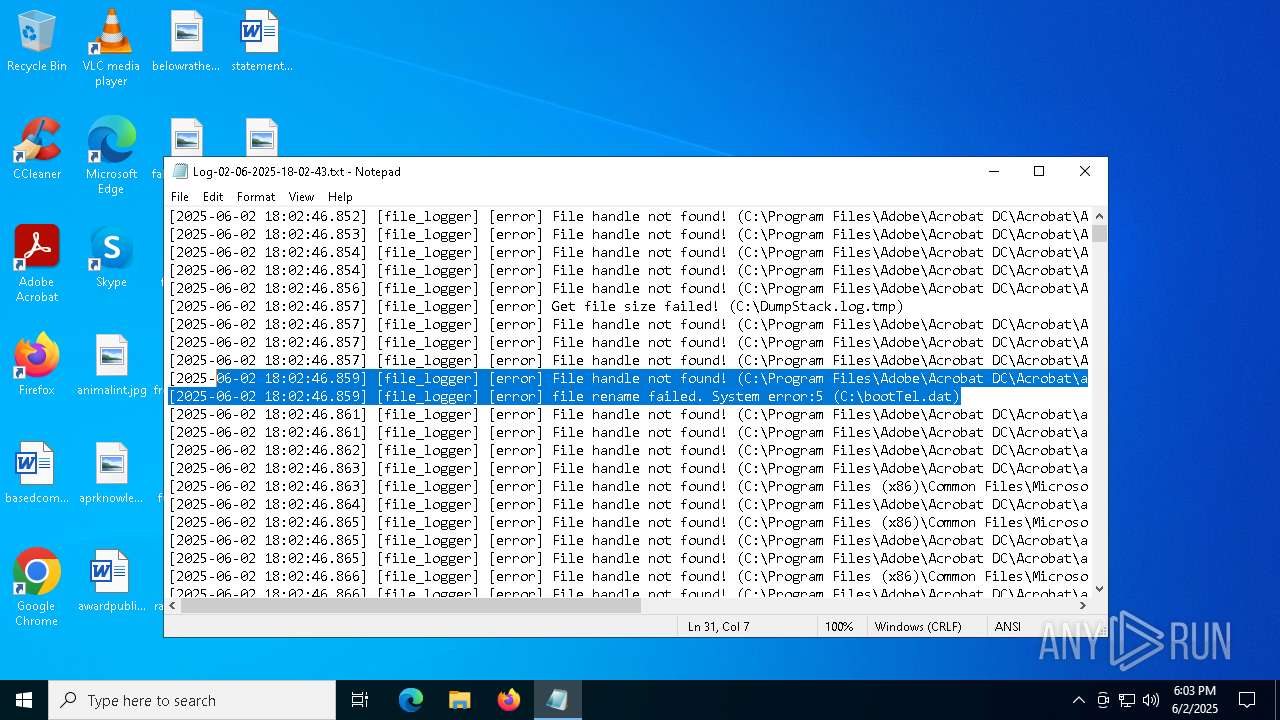Click the Windows Start button
The width and height of the screenshot is (1280, 720).
(x=24, y=700)
